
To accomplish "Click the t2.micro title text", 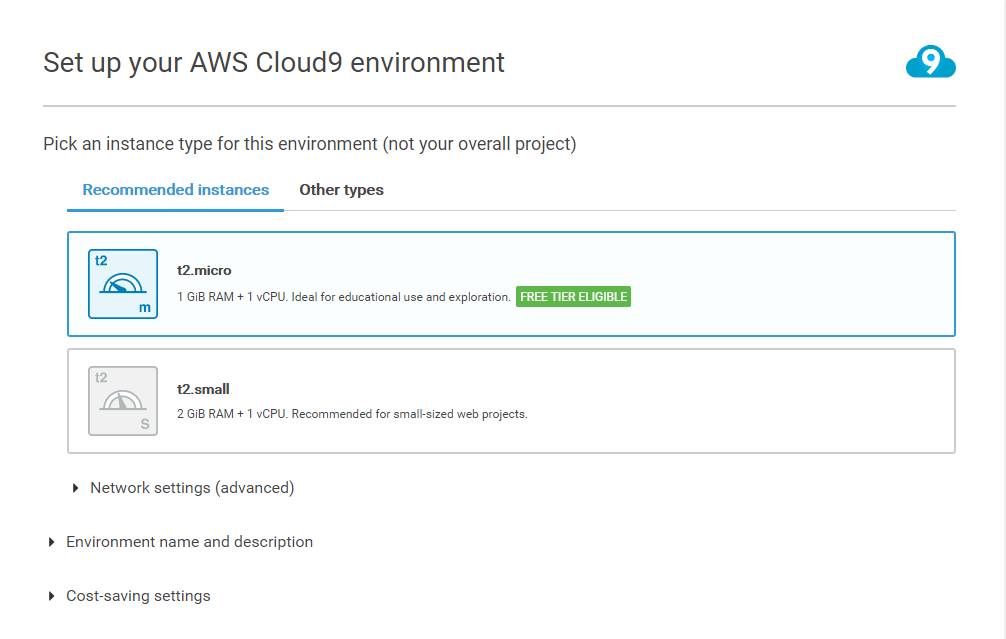I will (x=204, y=271).
